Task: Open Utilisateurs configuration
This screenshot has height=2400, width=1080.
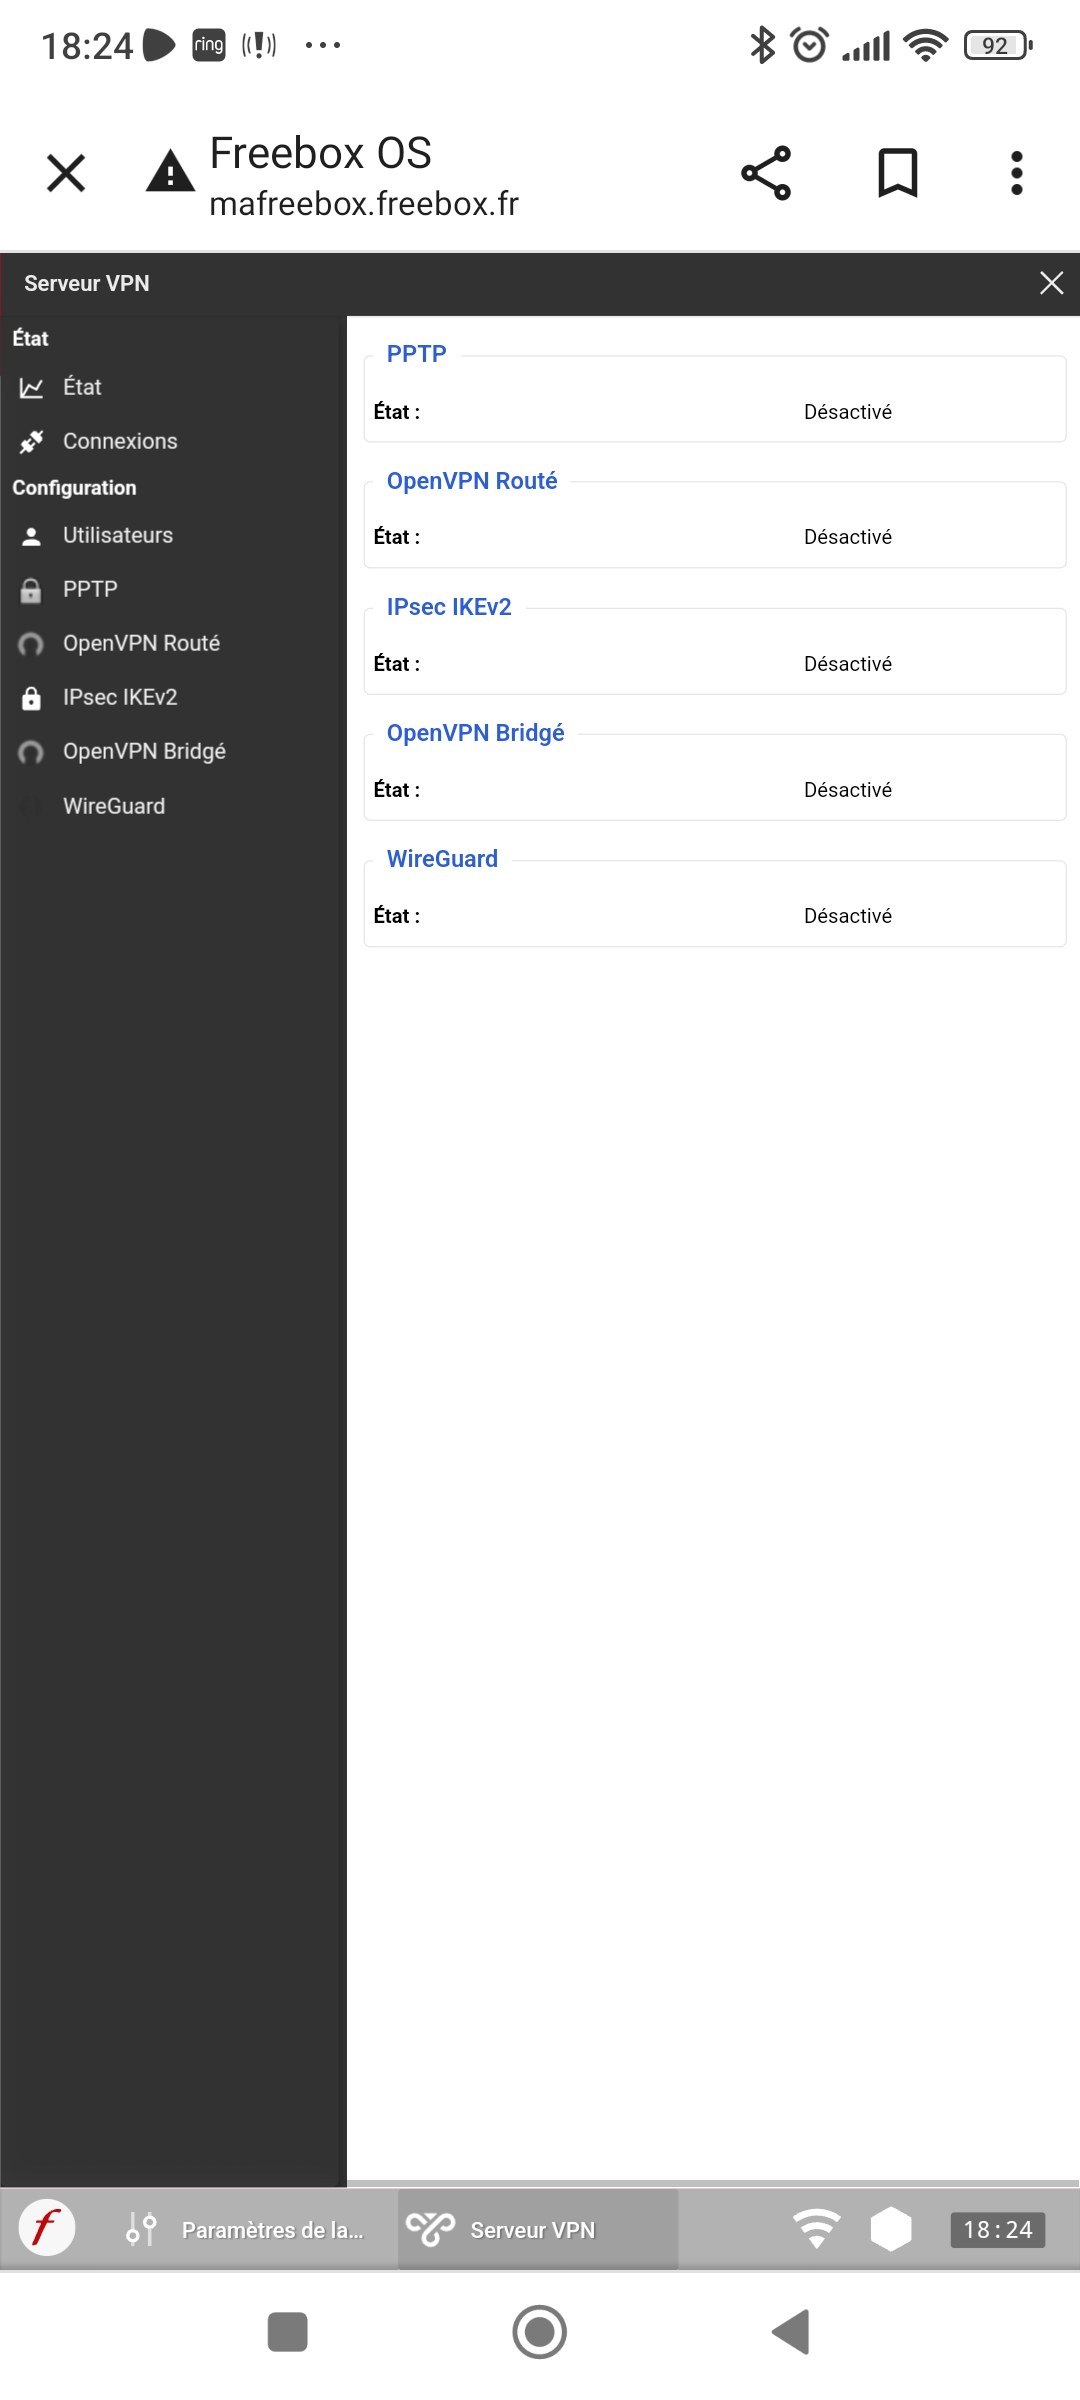Action: click(x=117, y=535)
